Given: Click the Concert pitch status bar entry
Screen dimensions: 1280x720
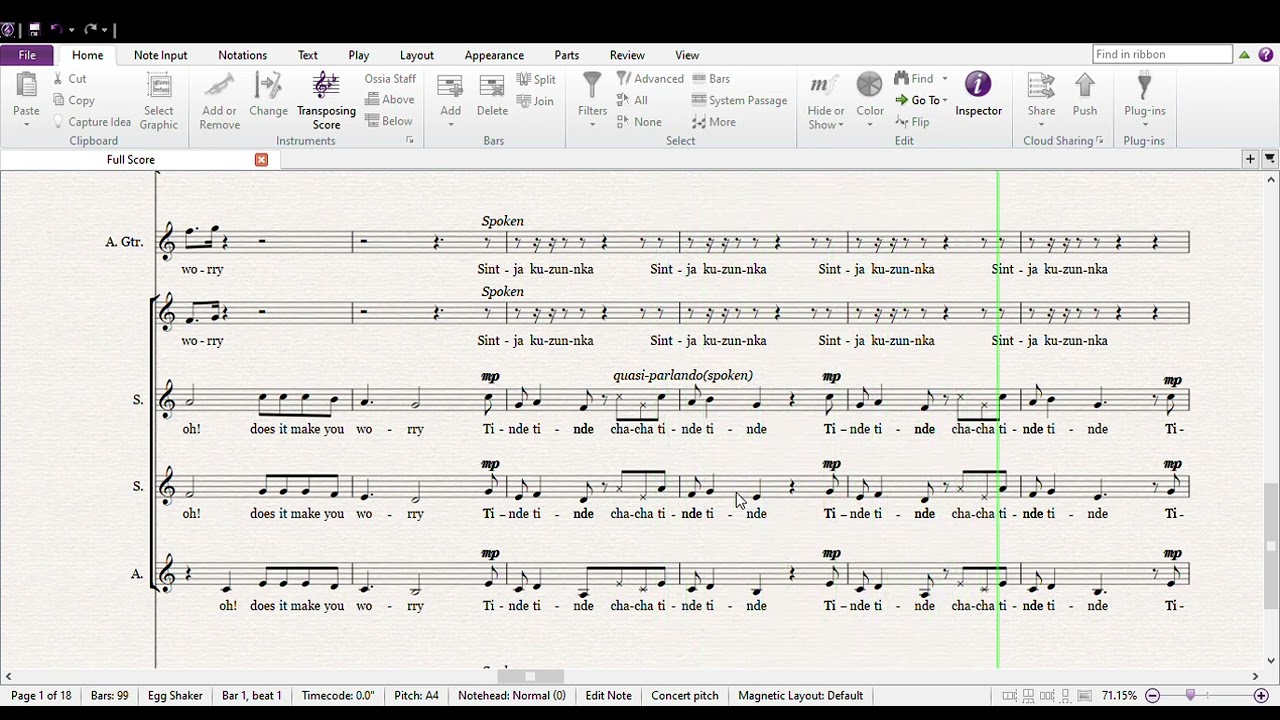Looking at the screenshot, I should click(x=685, y=695).
